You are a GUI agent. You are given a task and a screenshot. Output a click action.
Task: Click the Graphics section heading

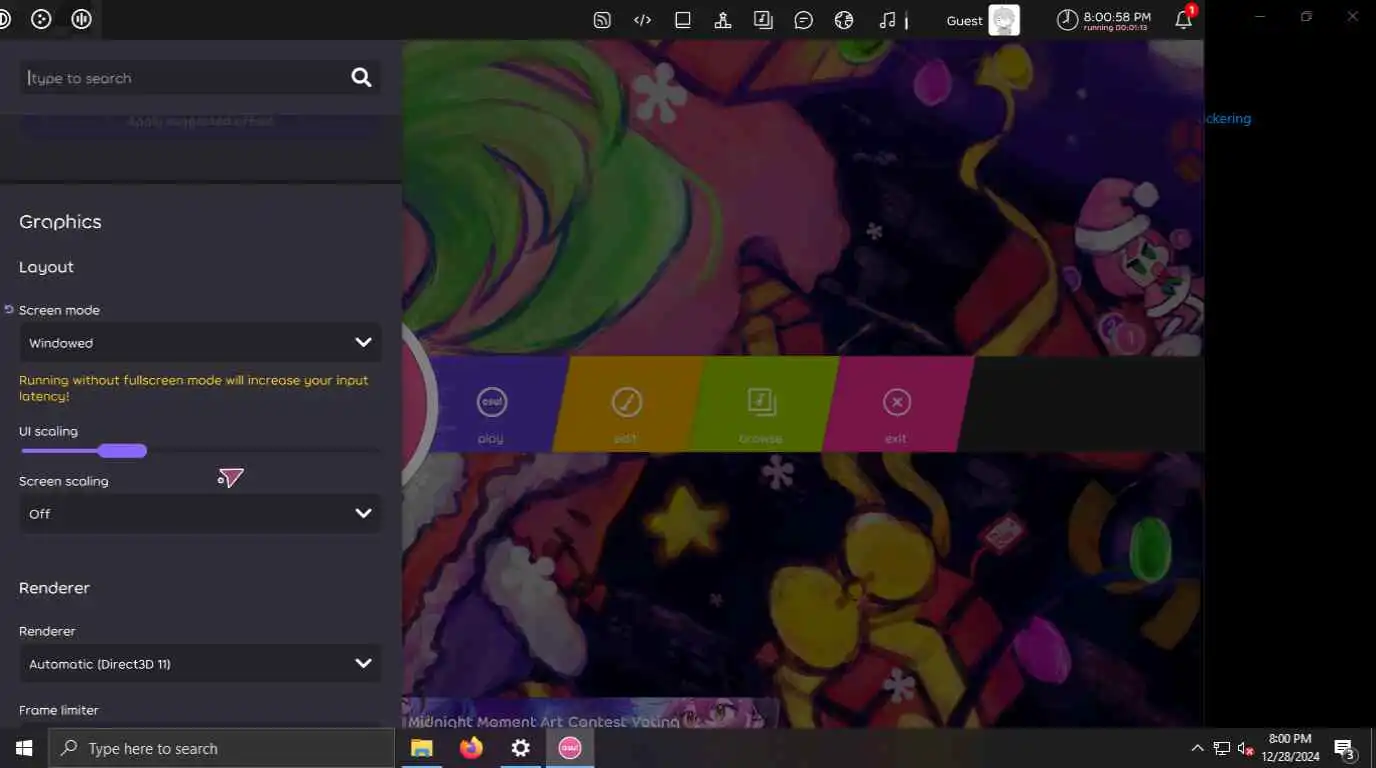pyautogui.click(x=60, y=222)
